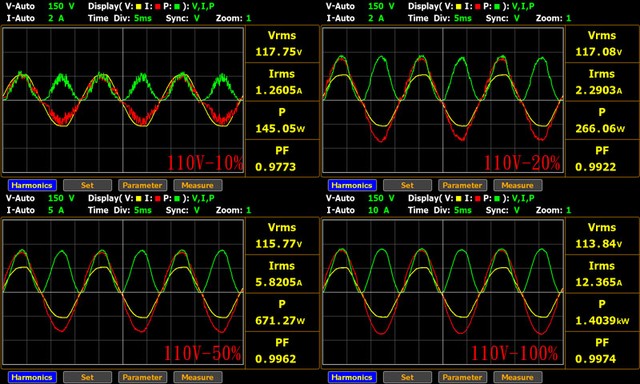The image size is (640, 384).
Task: Click yellow V color swatch in top-left display legend
Action: click(x=139, y=7)
